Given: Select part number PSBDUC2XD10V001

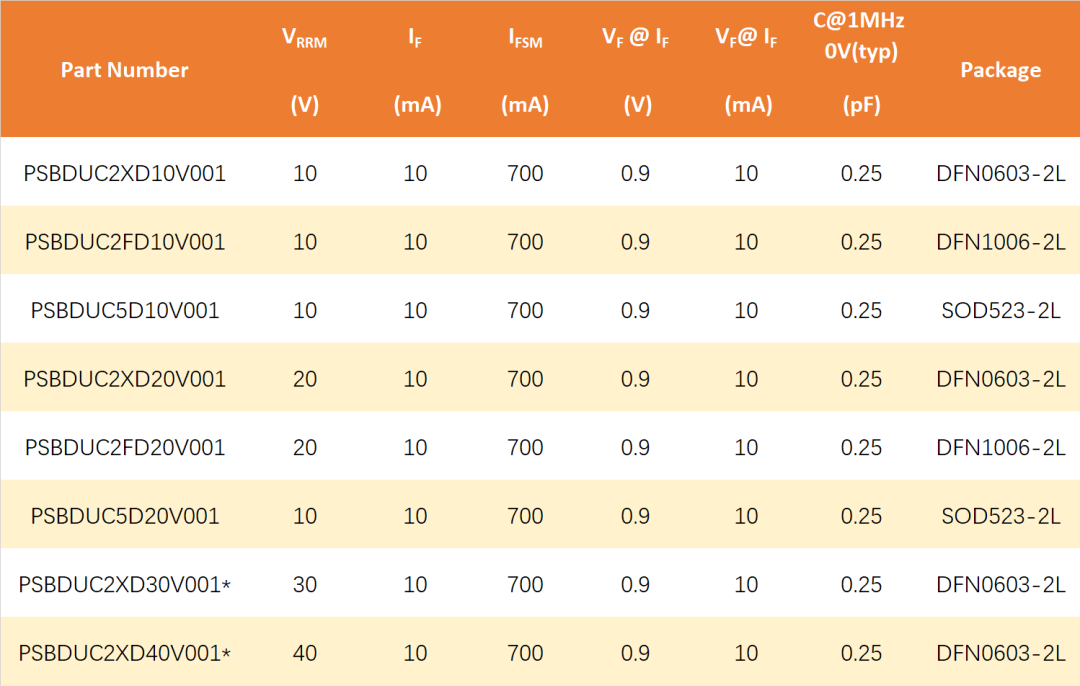Looking at the screenshot, I should pyautogui.click(x=124, y=173).
